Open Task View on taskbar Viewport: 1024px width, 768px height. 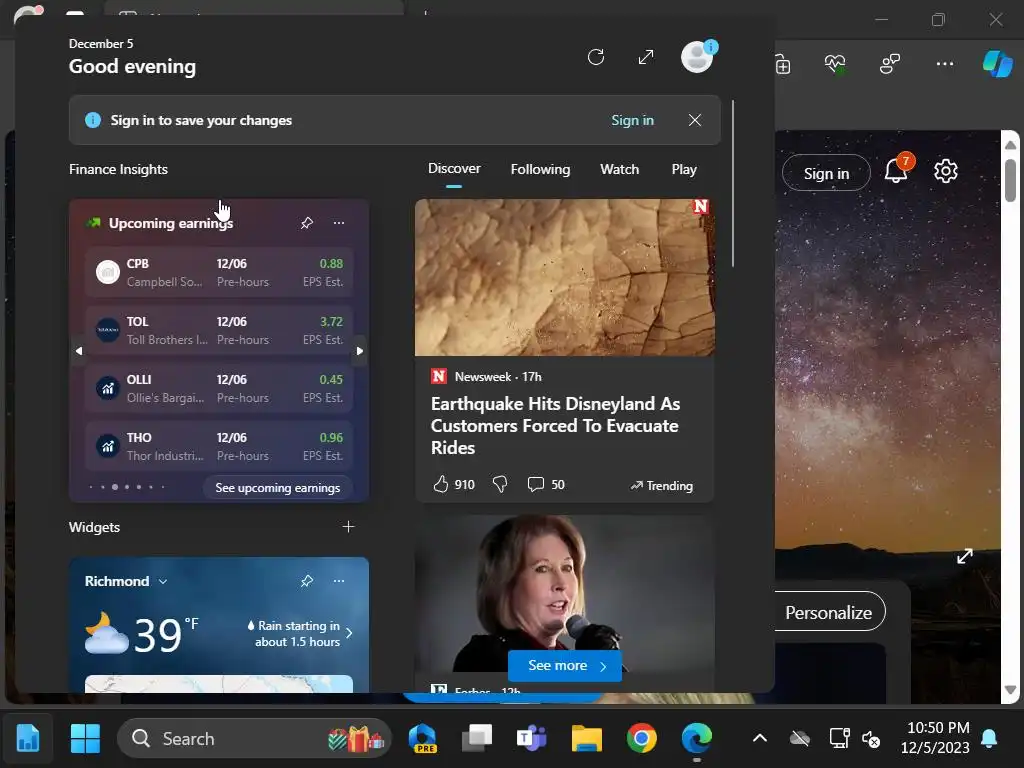[x=477, y=739]
